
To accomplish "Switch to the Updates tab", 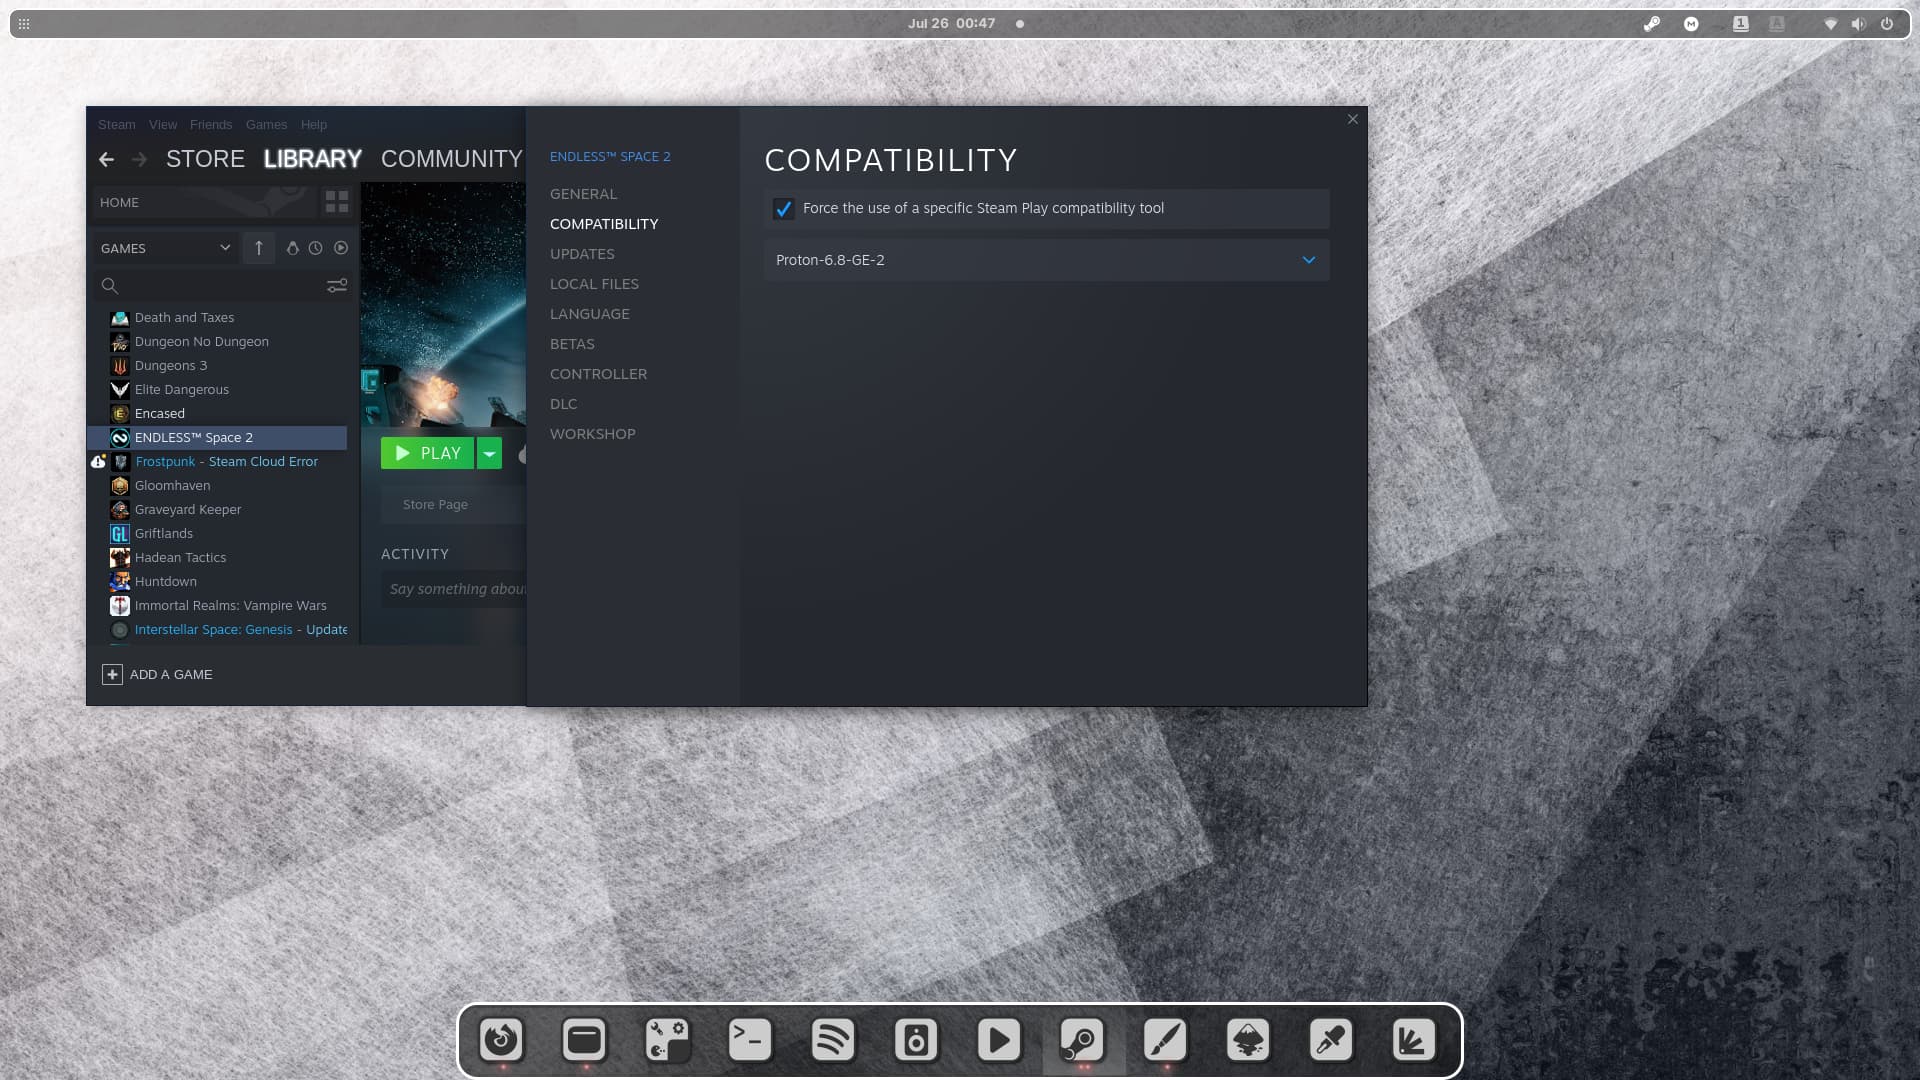I will point(582,254).
